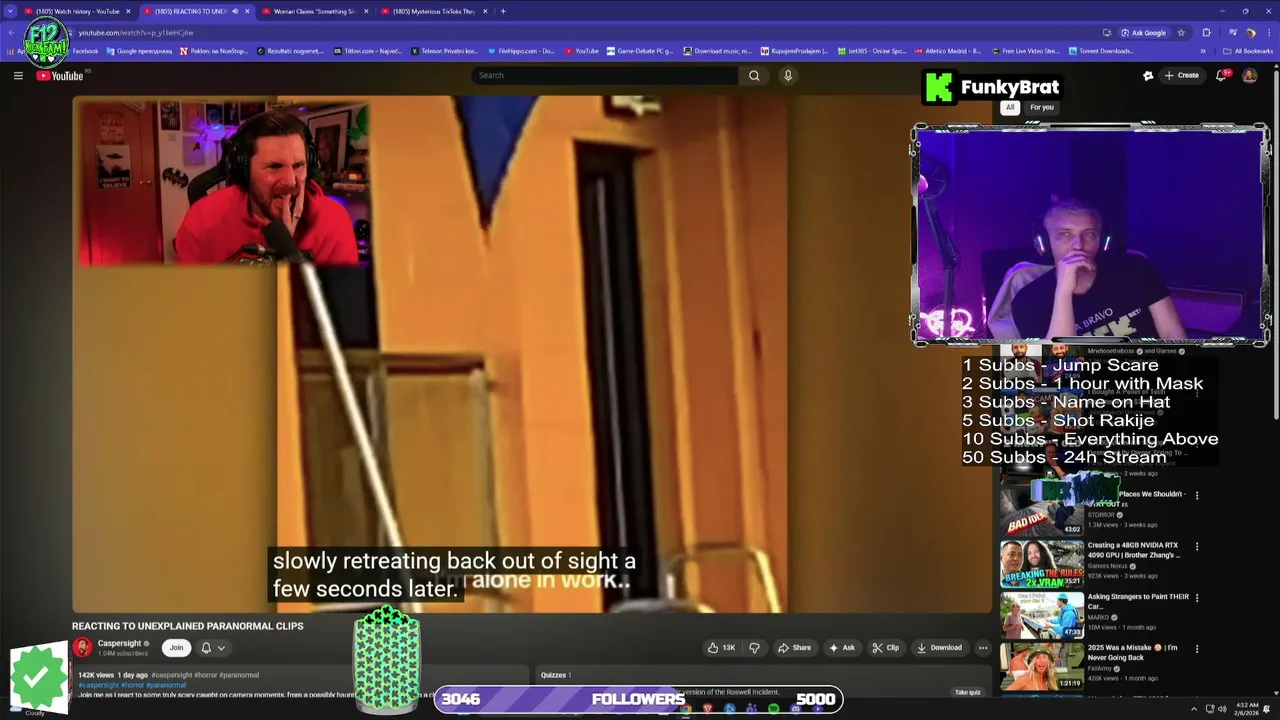Open options menu for 48GB NVIDIA RTX video
The width and height of the screenshot is (1280, 720).
click(x=1196, y=546)
